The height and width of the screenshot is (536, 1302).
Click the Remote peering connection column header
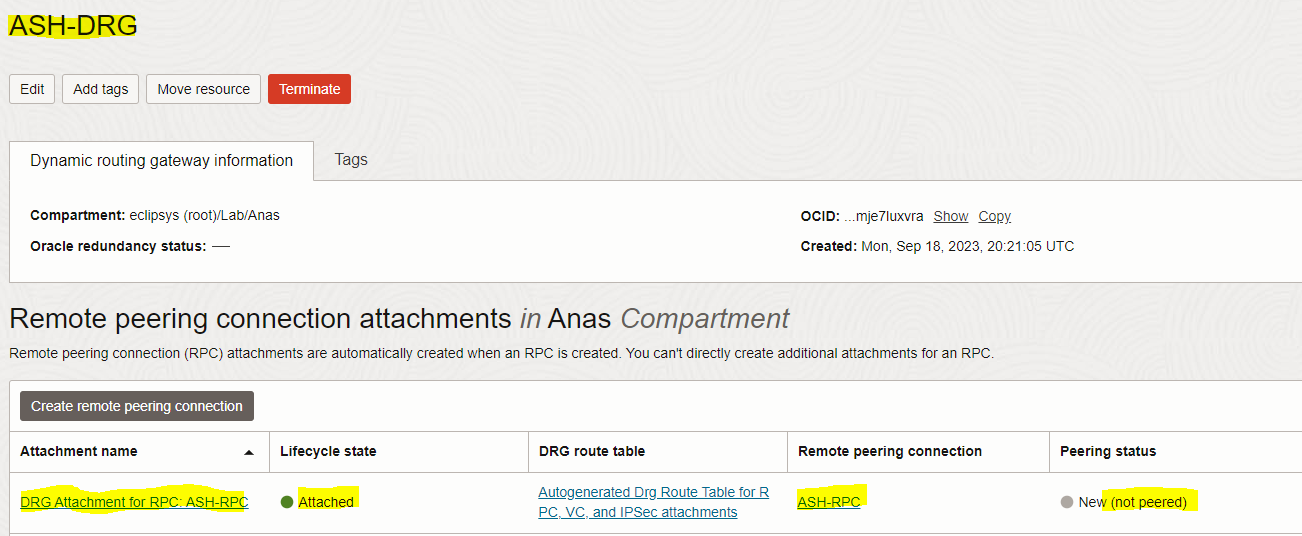point(890,451)
